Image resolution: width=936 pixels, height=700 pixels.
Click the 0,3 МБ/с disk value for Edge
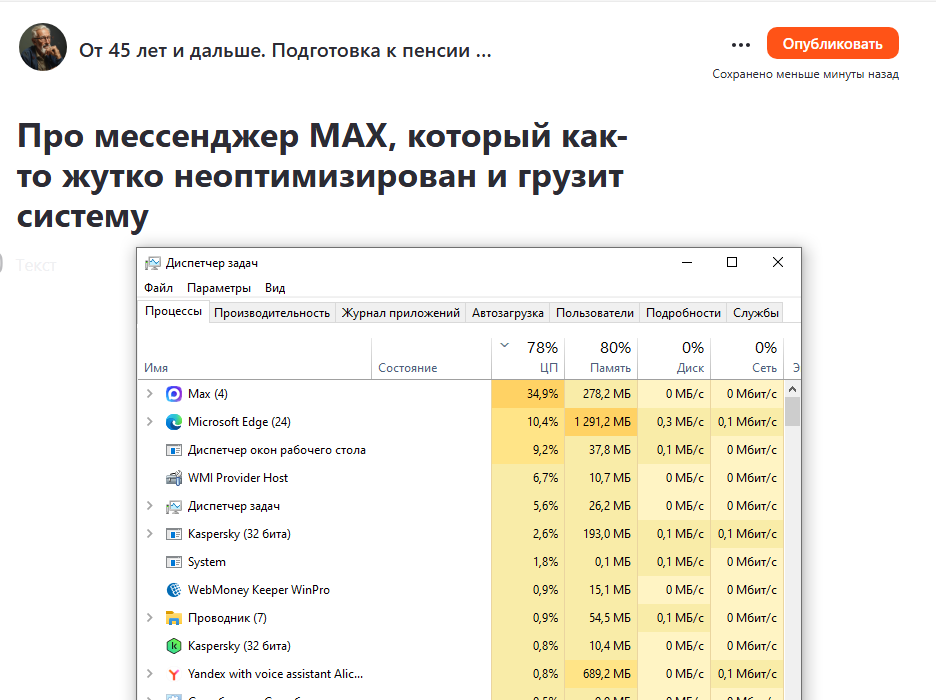[x=674, y=422]
